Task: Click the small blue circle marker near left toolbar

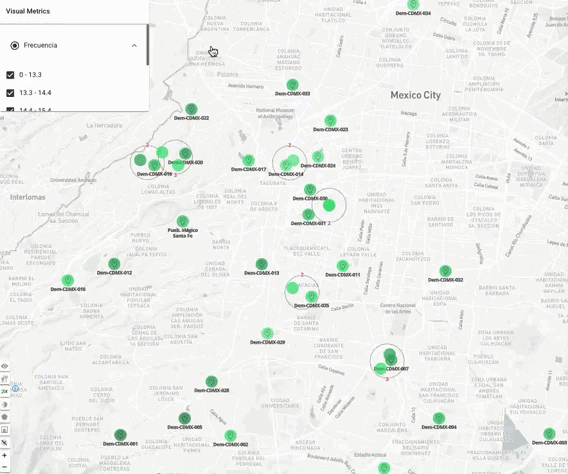Action: tap(15, 389)
